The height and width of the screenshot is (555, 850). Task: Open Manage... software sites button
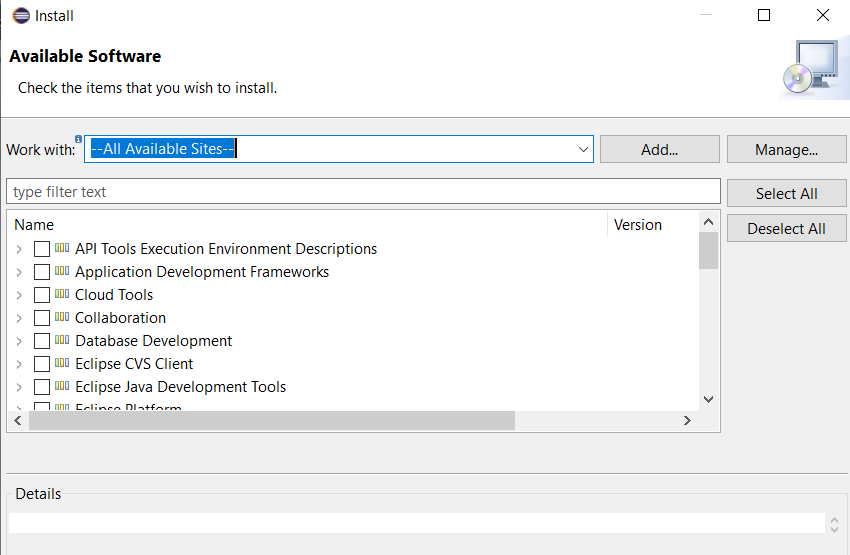(x=786, y=149)
